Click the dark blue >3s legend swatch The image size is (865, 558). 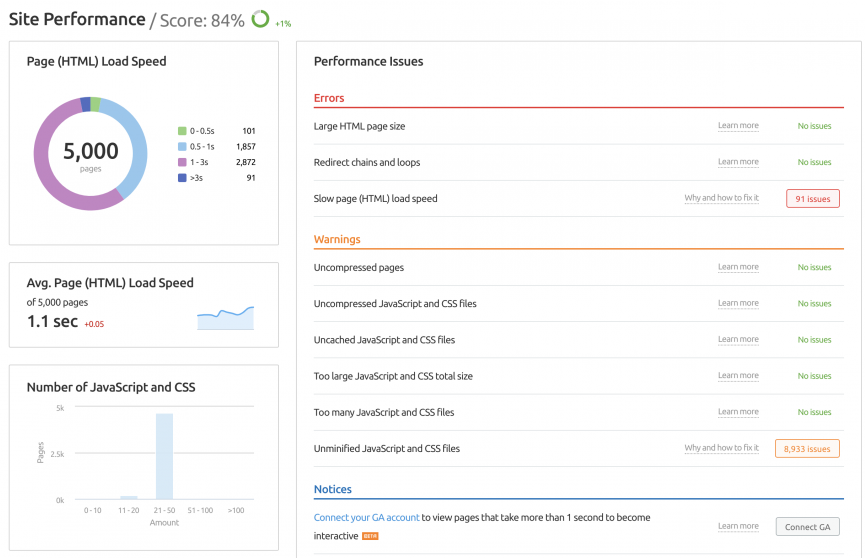point(182,178)
